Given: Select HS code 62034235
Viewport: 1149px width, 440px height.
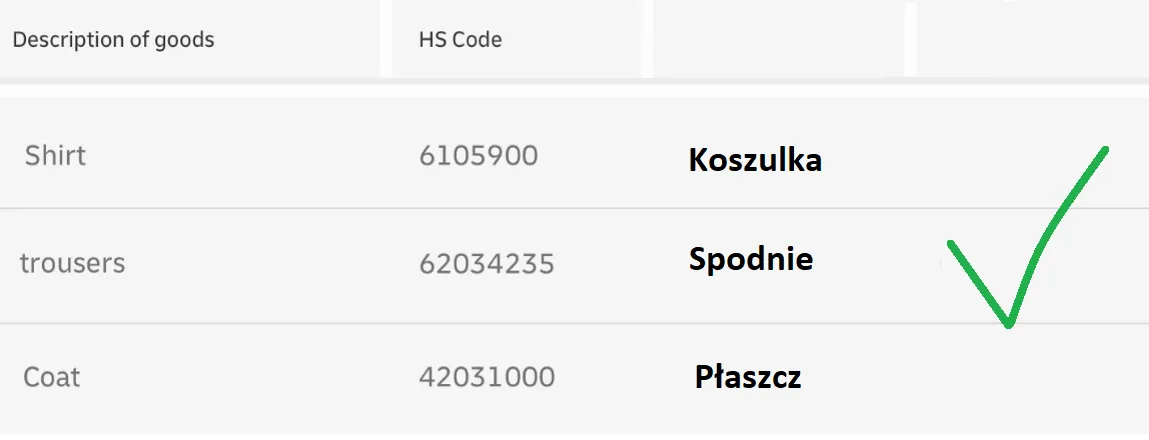Looking at the screenshot, I should (x=486, y=265).
